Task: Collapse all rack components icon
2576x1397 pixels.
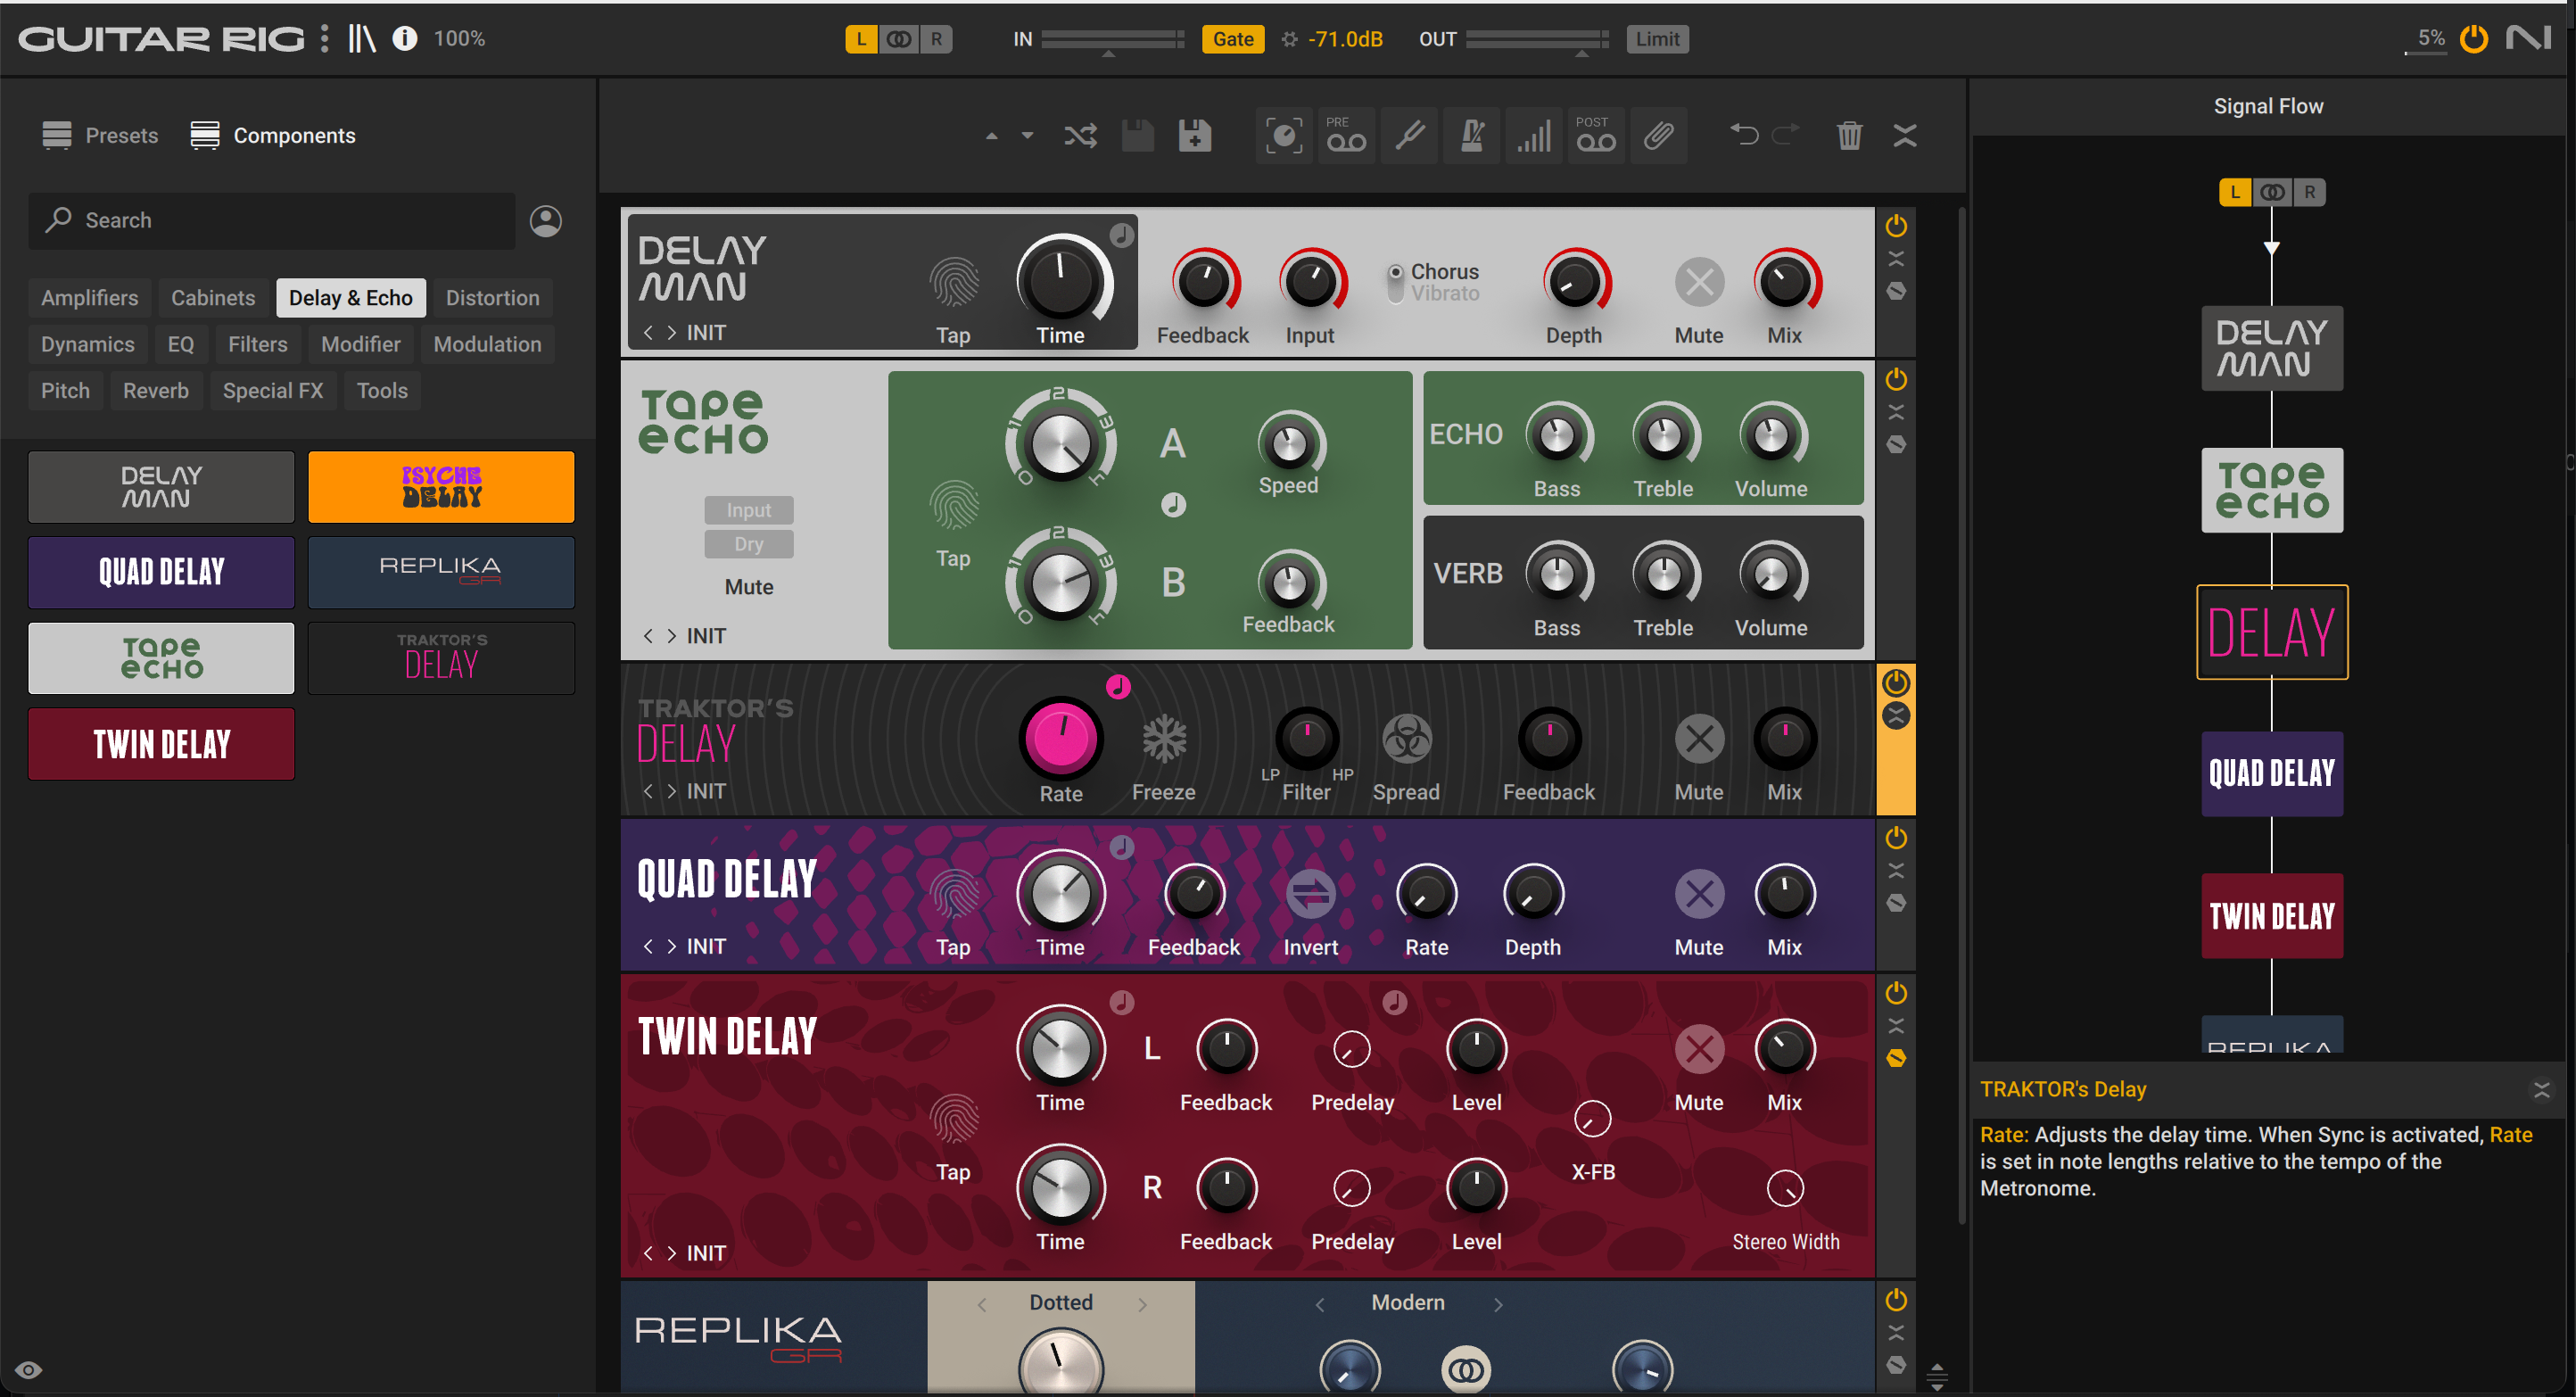Action: [1904, 135]
